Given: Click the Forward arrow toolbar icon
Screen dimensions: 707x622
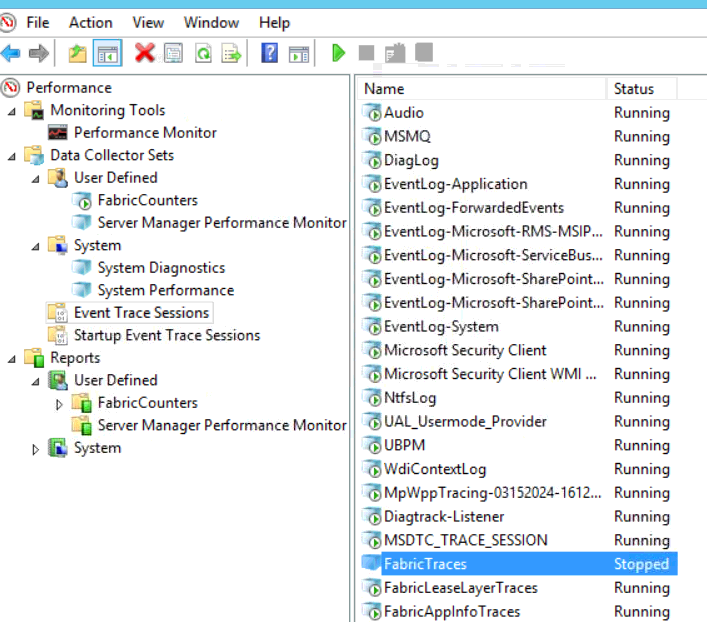Looking at the screenshot, I should click(39, 54).
